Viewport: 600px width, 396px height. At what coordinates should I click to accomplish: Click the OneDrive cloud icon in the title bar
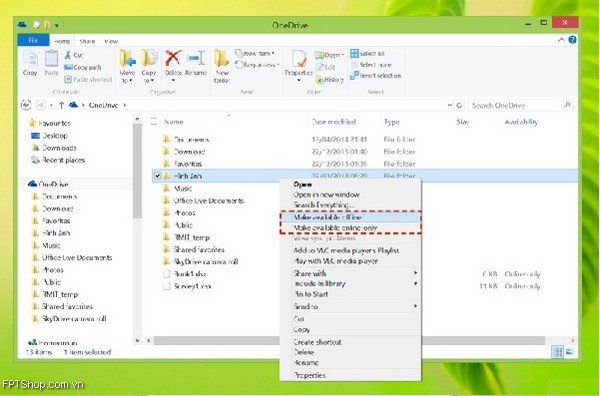coord(22,25)
